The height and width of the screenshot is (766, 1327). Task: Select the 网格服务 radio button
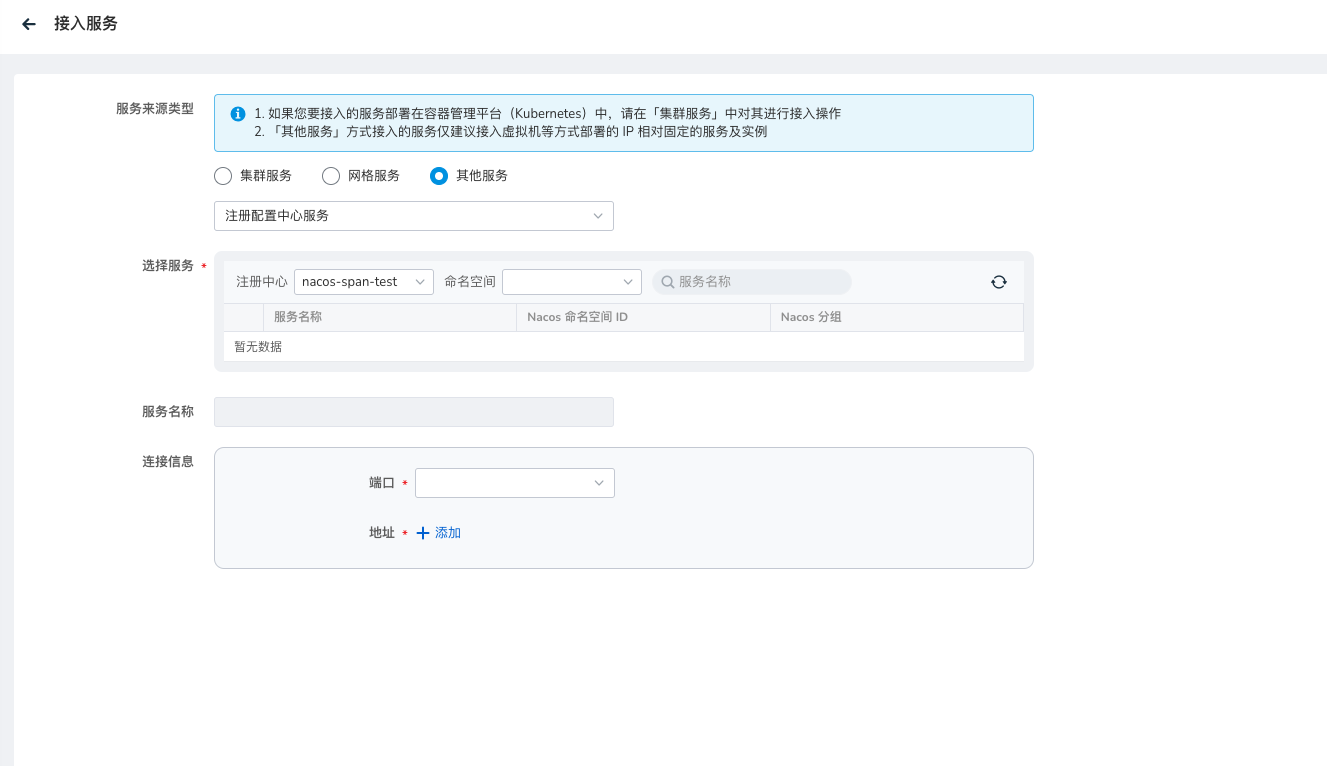click(331, 176)
